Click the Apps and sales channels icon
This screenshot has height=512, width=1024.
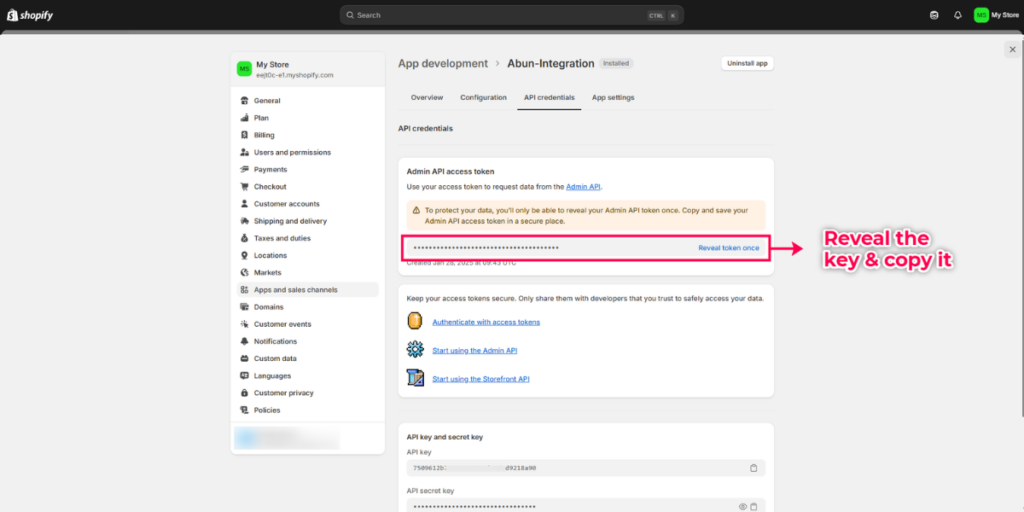(x=244, y=290)
